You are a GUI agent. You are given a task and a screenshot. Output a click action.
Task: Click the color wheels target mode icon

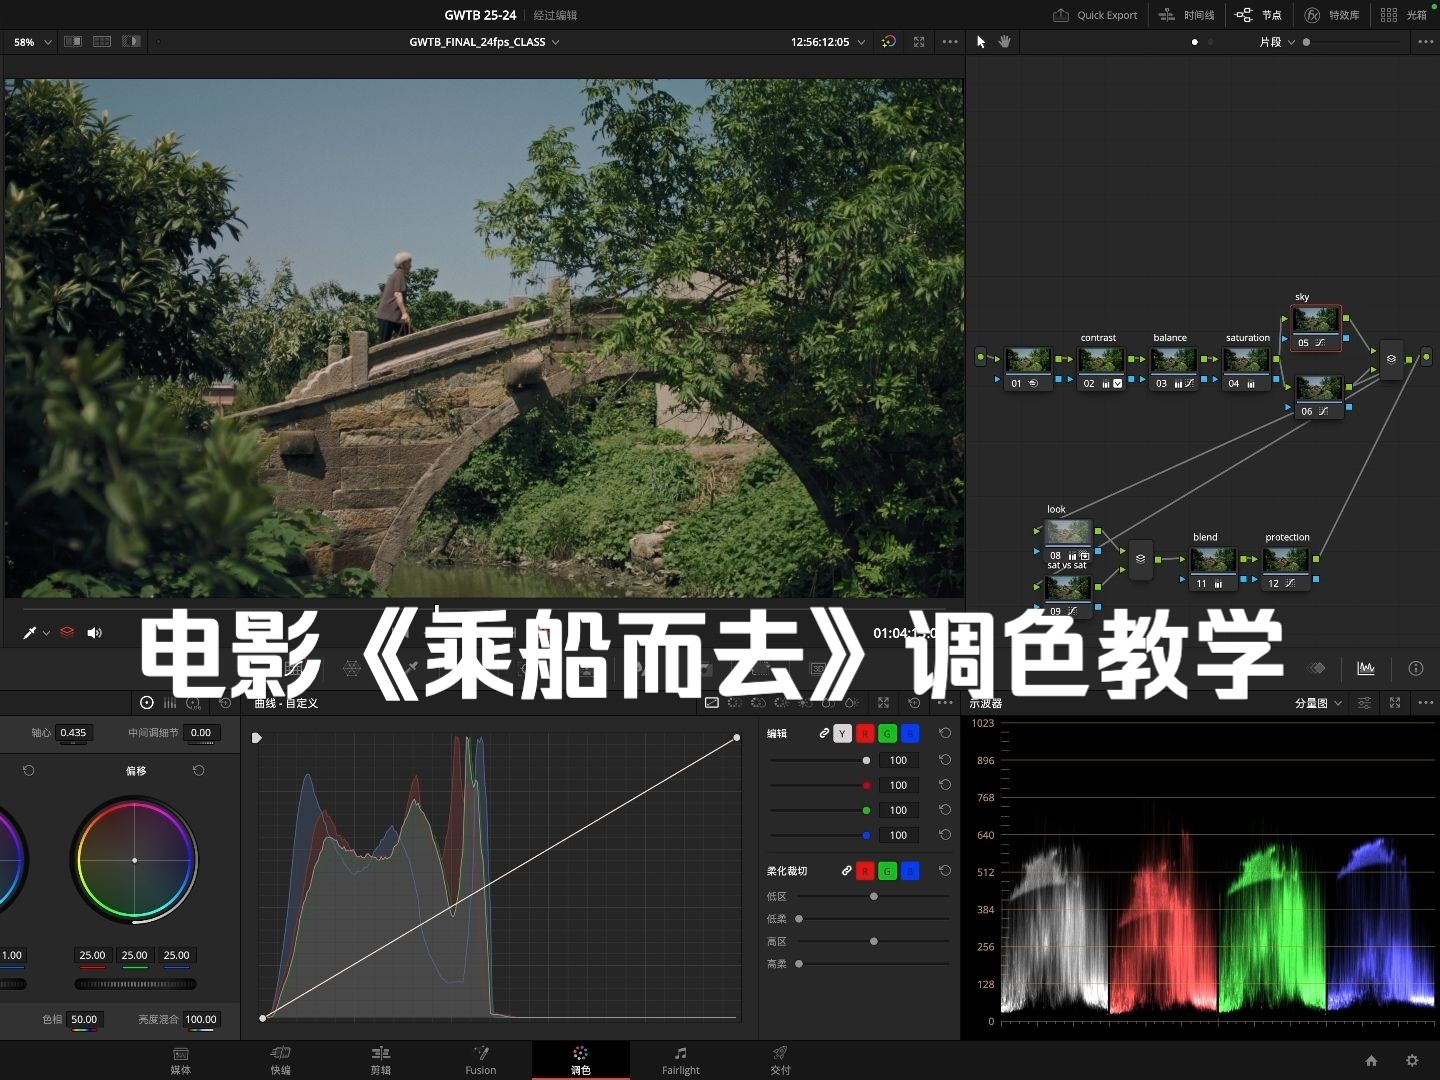[x=147, y=703]
